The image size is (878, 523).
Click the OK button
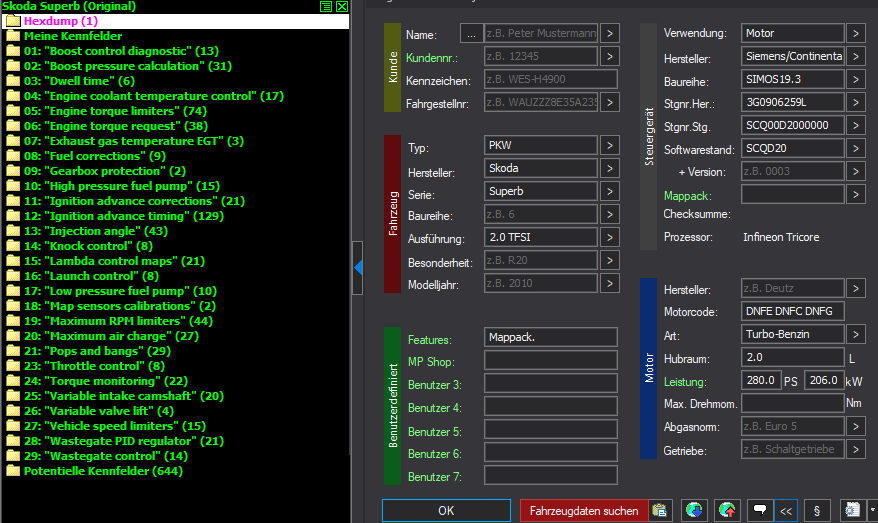(446, 511)
